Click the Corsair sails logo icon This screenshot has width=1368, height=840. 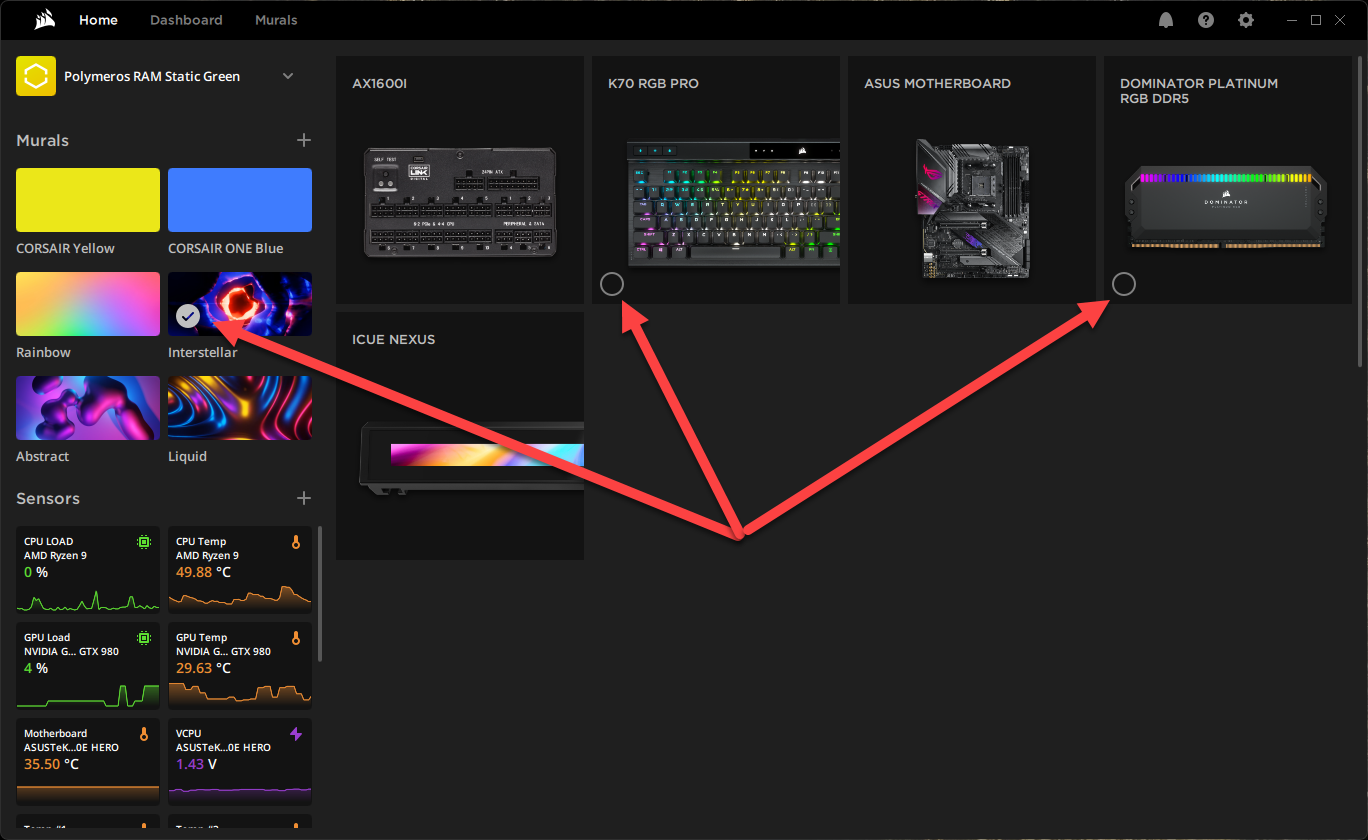[43, 20]
